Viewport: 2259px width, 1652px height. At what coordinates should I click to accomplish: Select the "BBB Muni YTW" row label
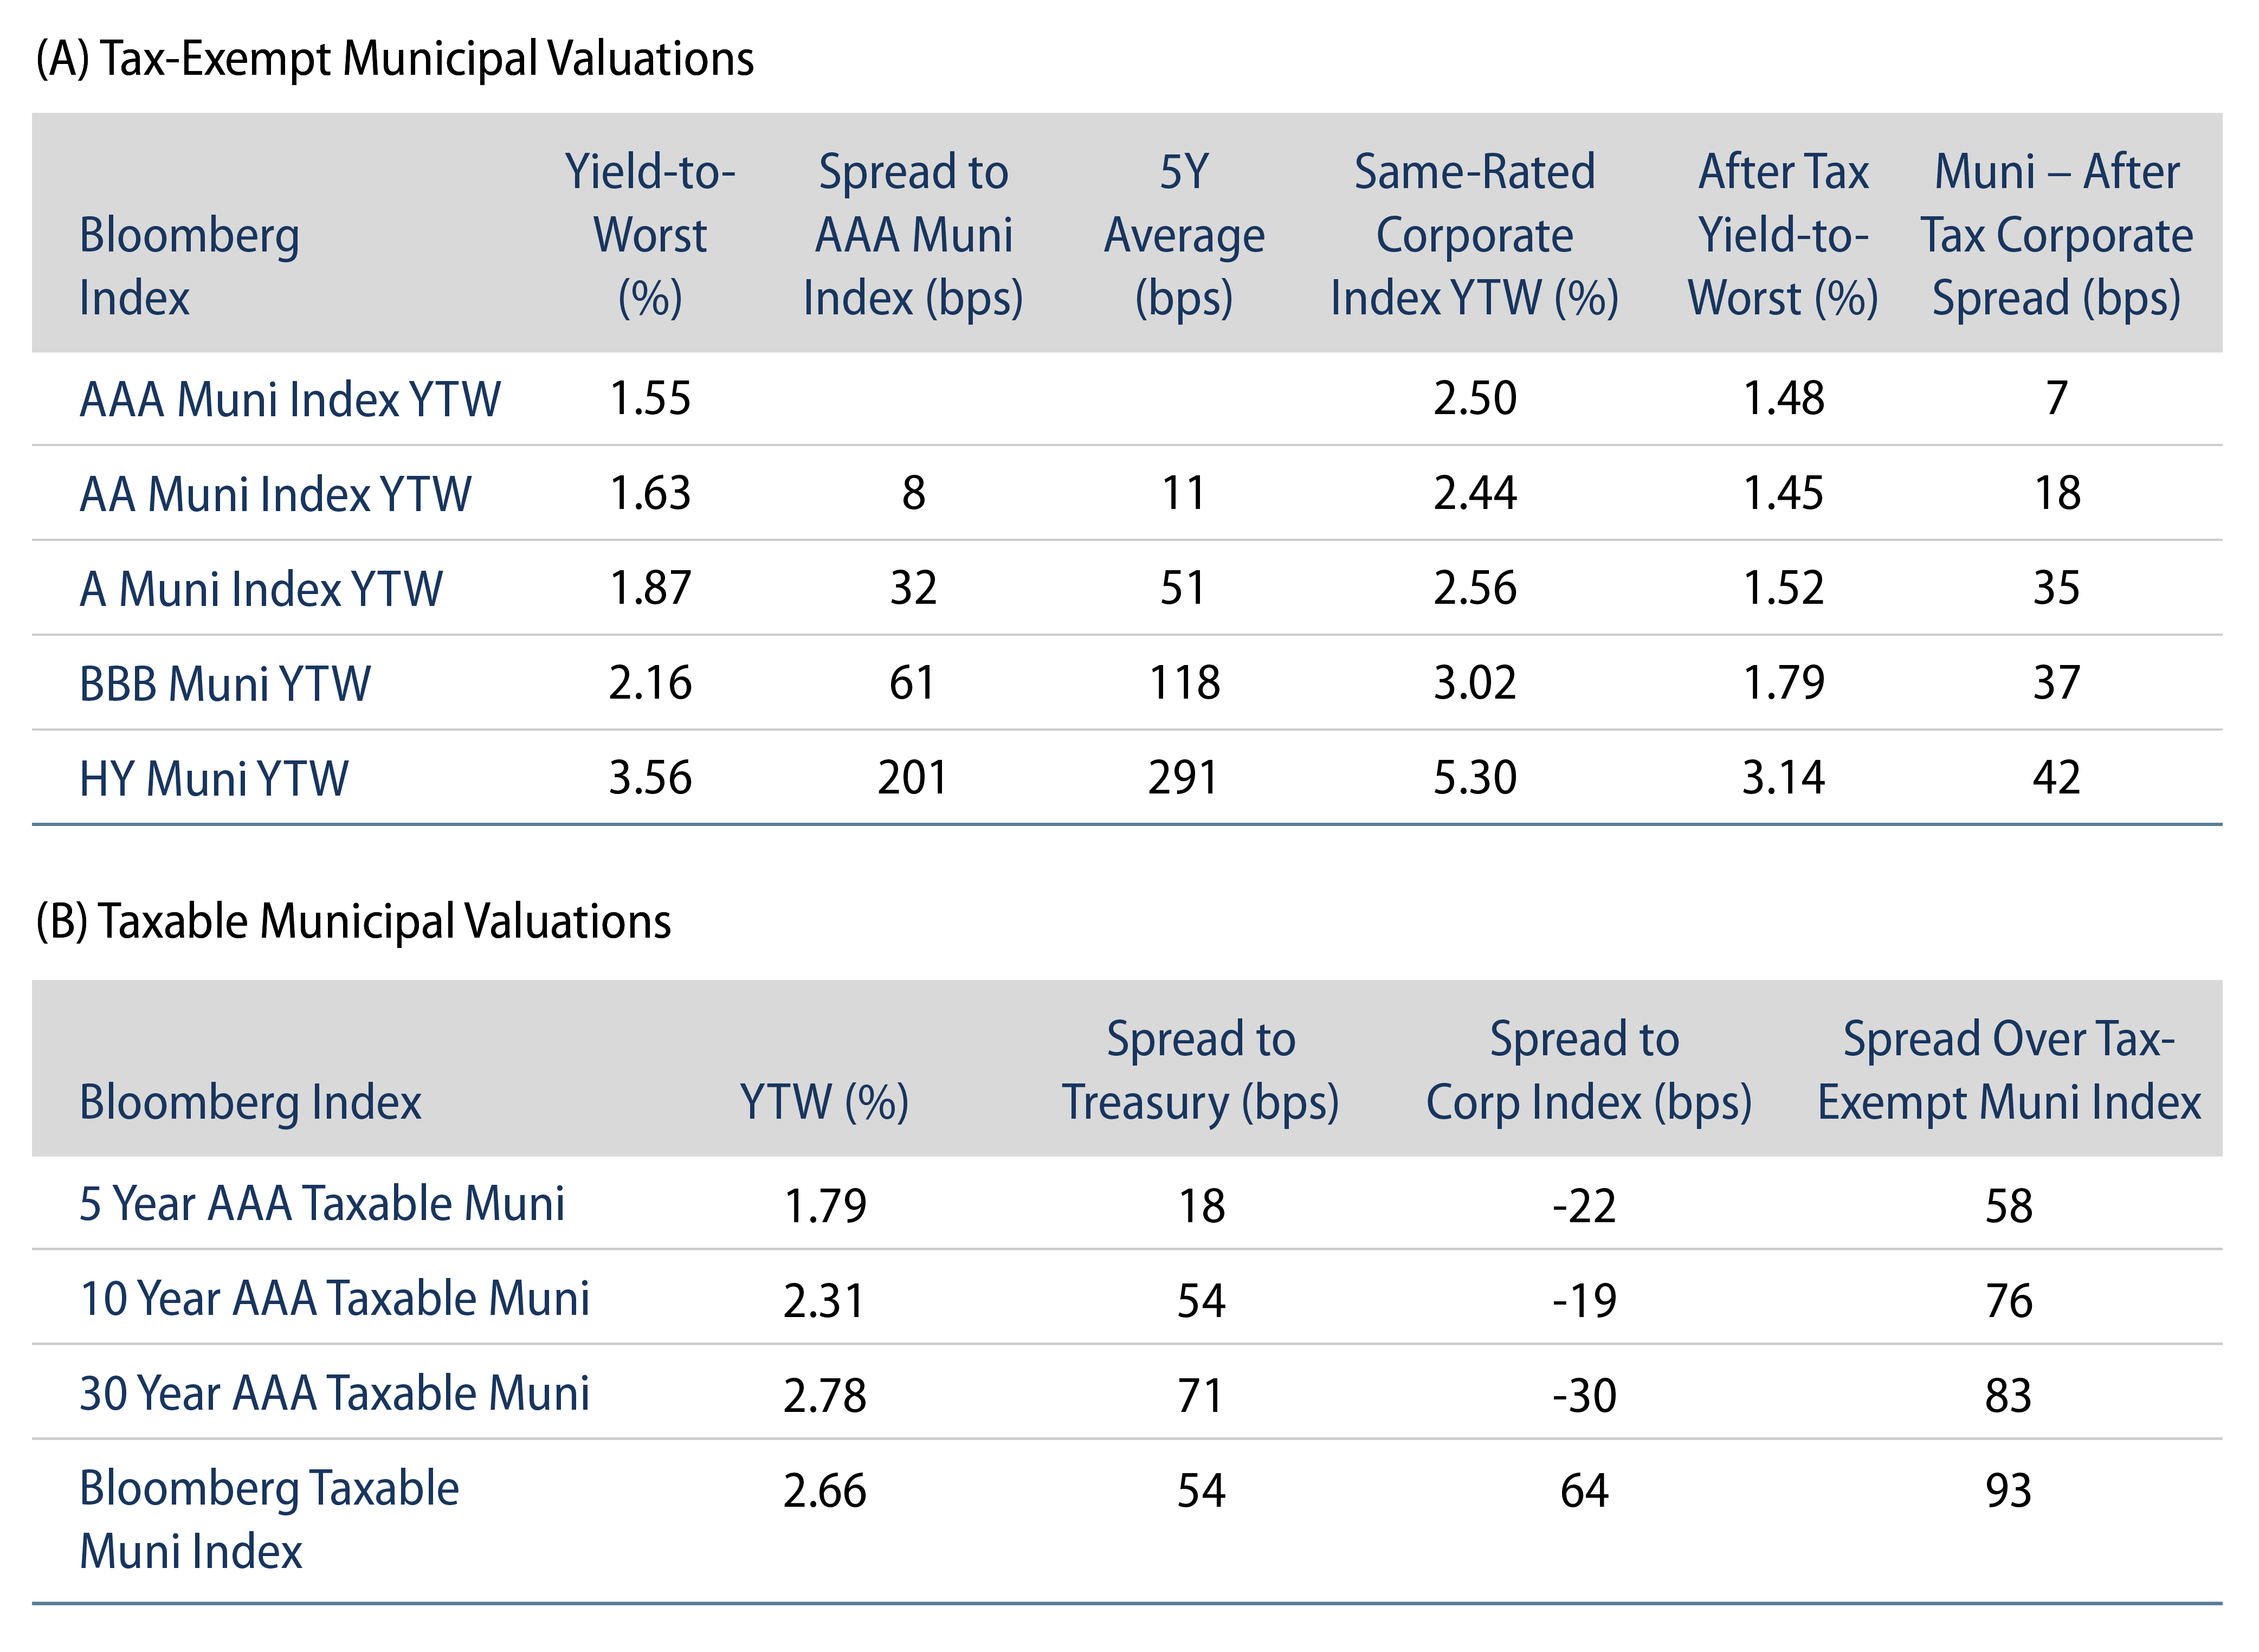click(224, 684)
